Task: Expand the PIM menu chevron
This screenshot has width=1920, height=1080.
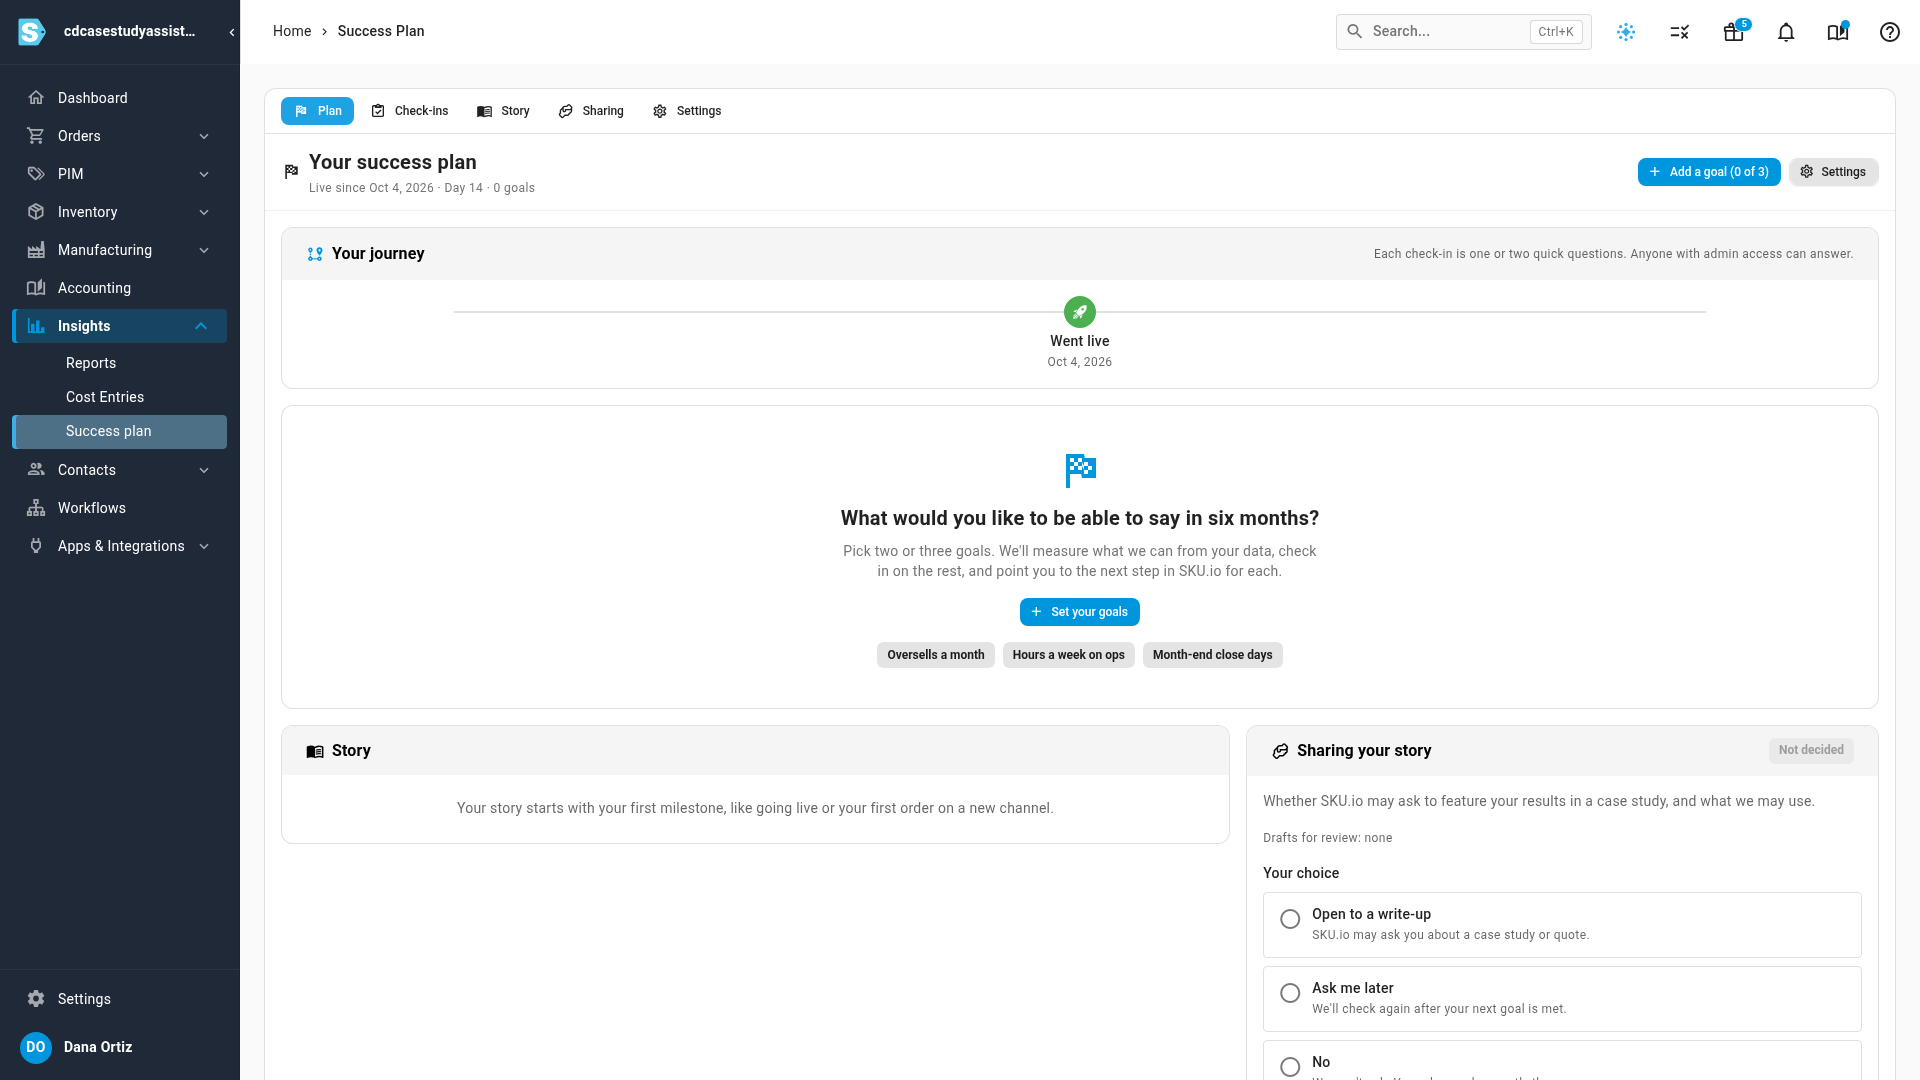Action: pos(204,174)
